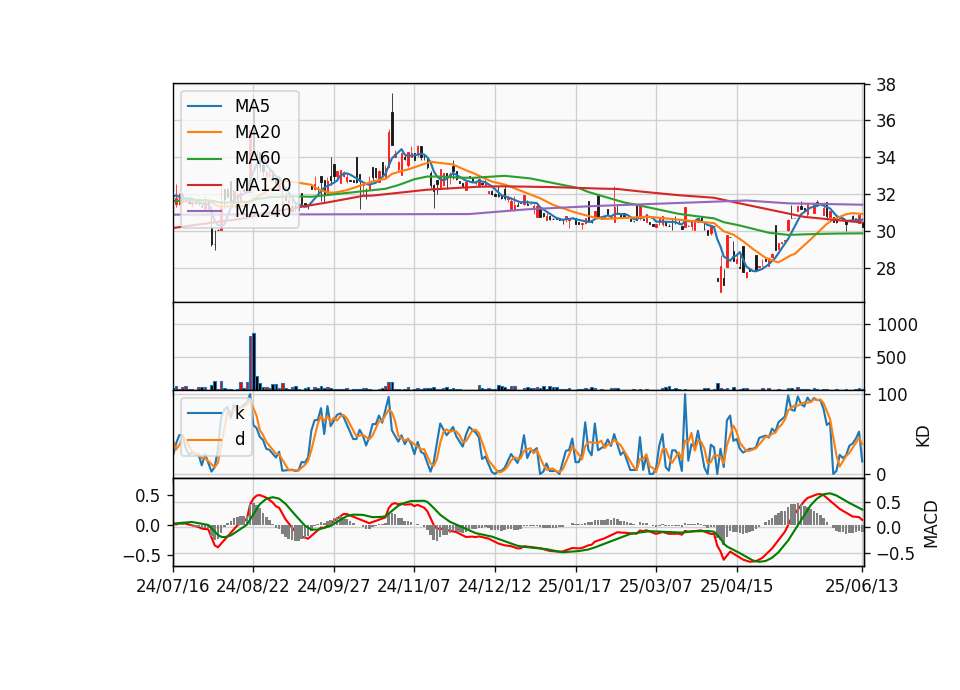Click the 25/04/15 date axis label
This screenshot has width=960, height=690.
737,586
